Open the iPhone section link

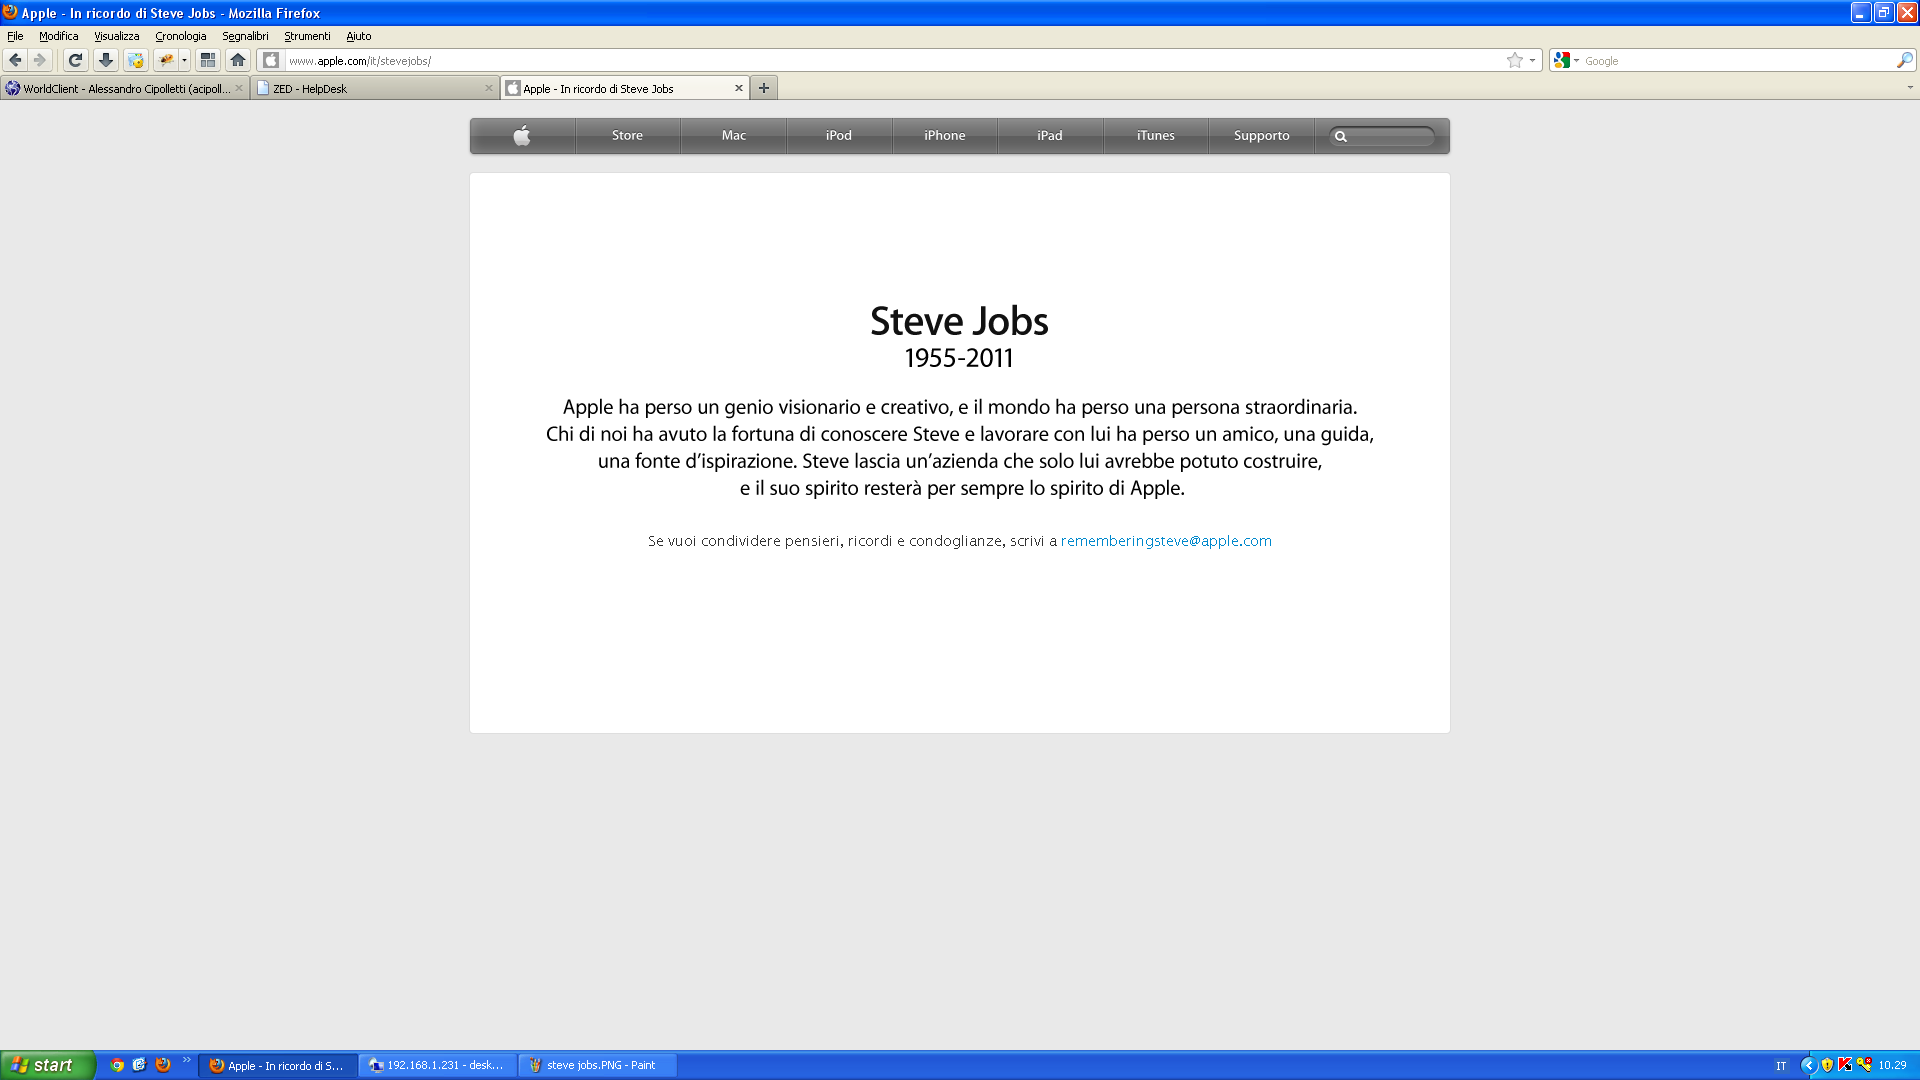click(x=944, y=136)
